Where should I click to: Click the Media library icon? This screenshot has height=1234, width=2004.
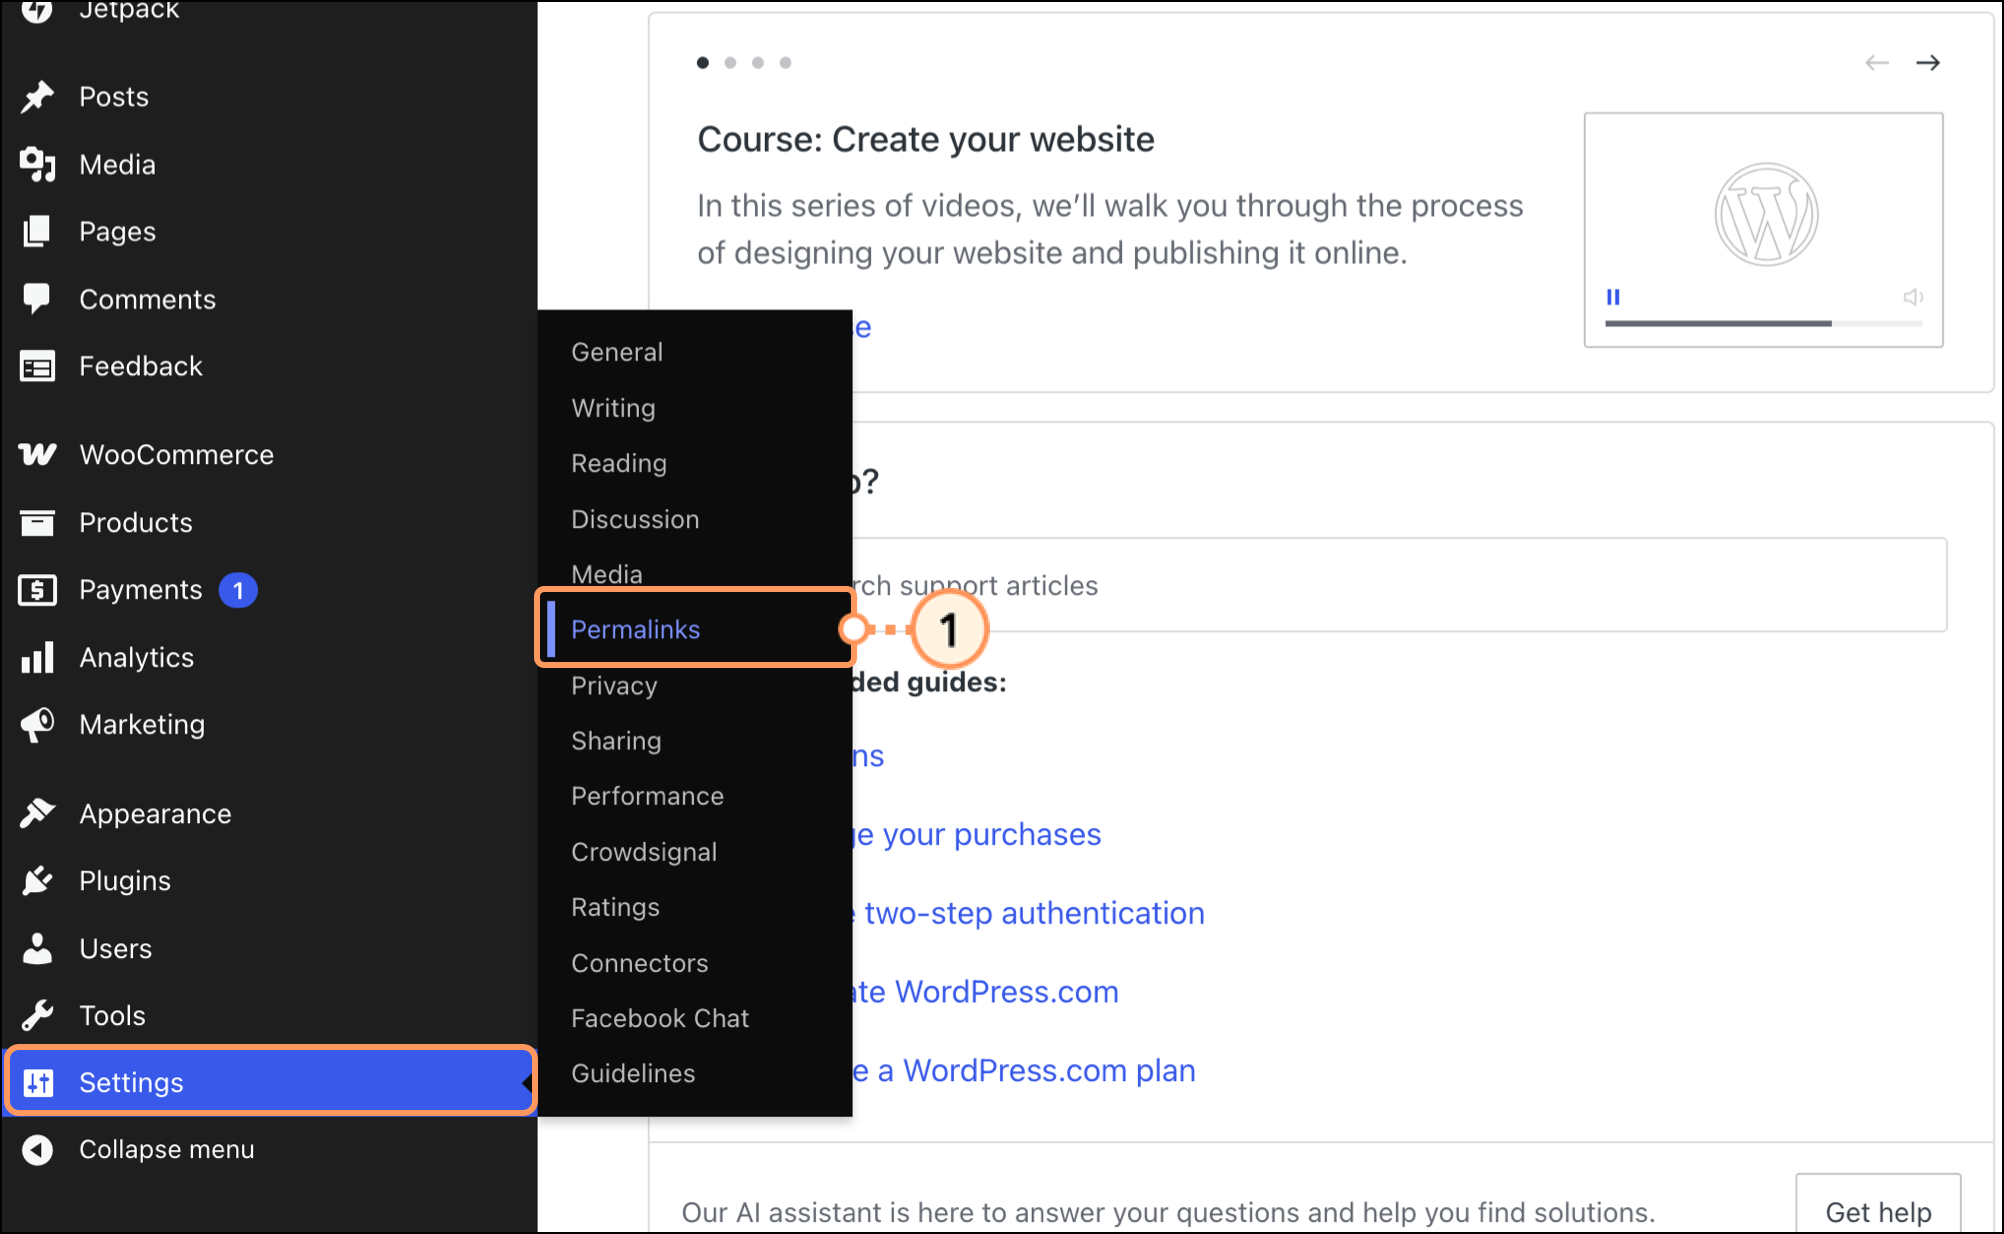tap(37, 164)
